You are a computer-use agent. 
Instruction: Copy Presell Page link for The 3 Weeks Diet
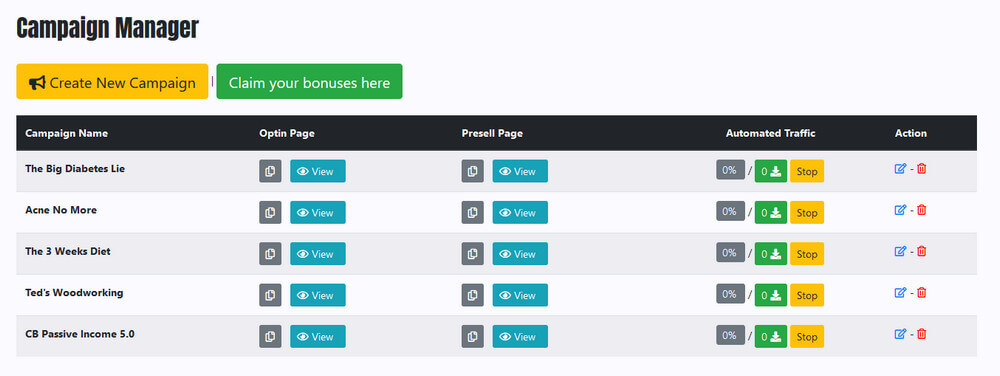click(x=473, y=254)
